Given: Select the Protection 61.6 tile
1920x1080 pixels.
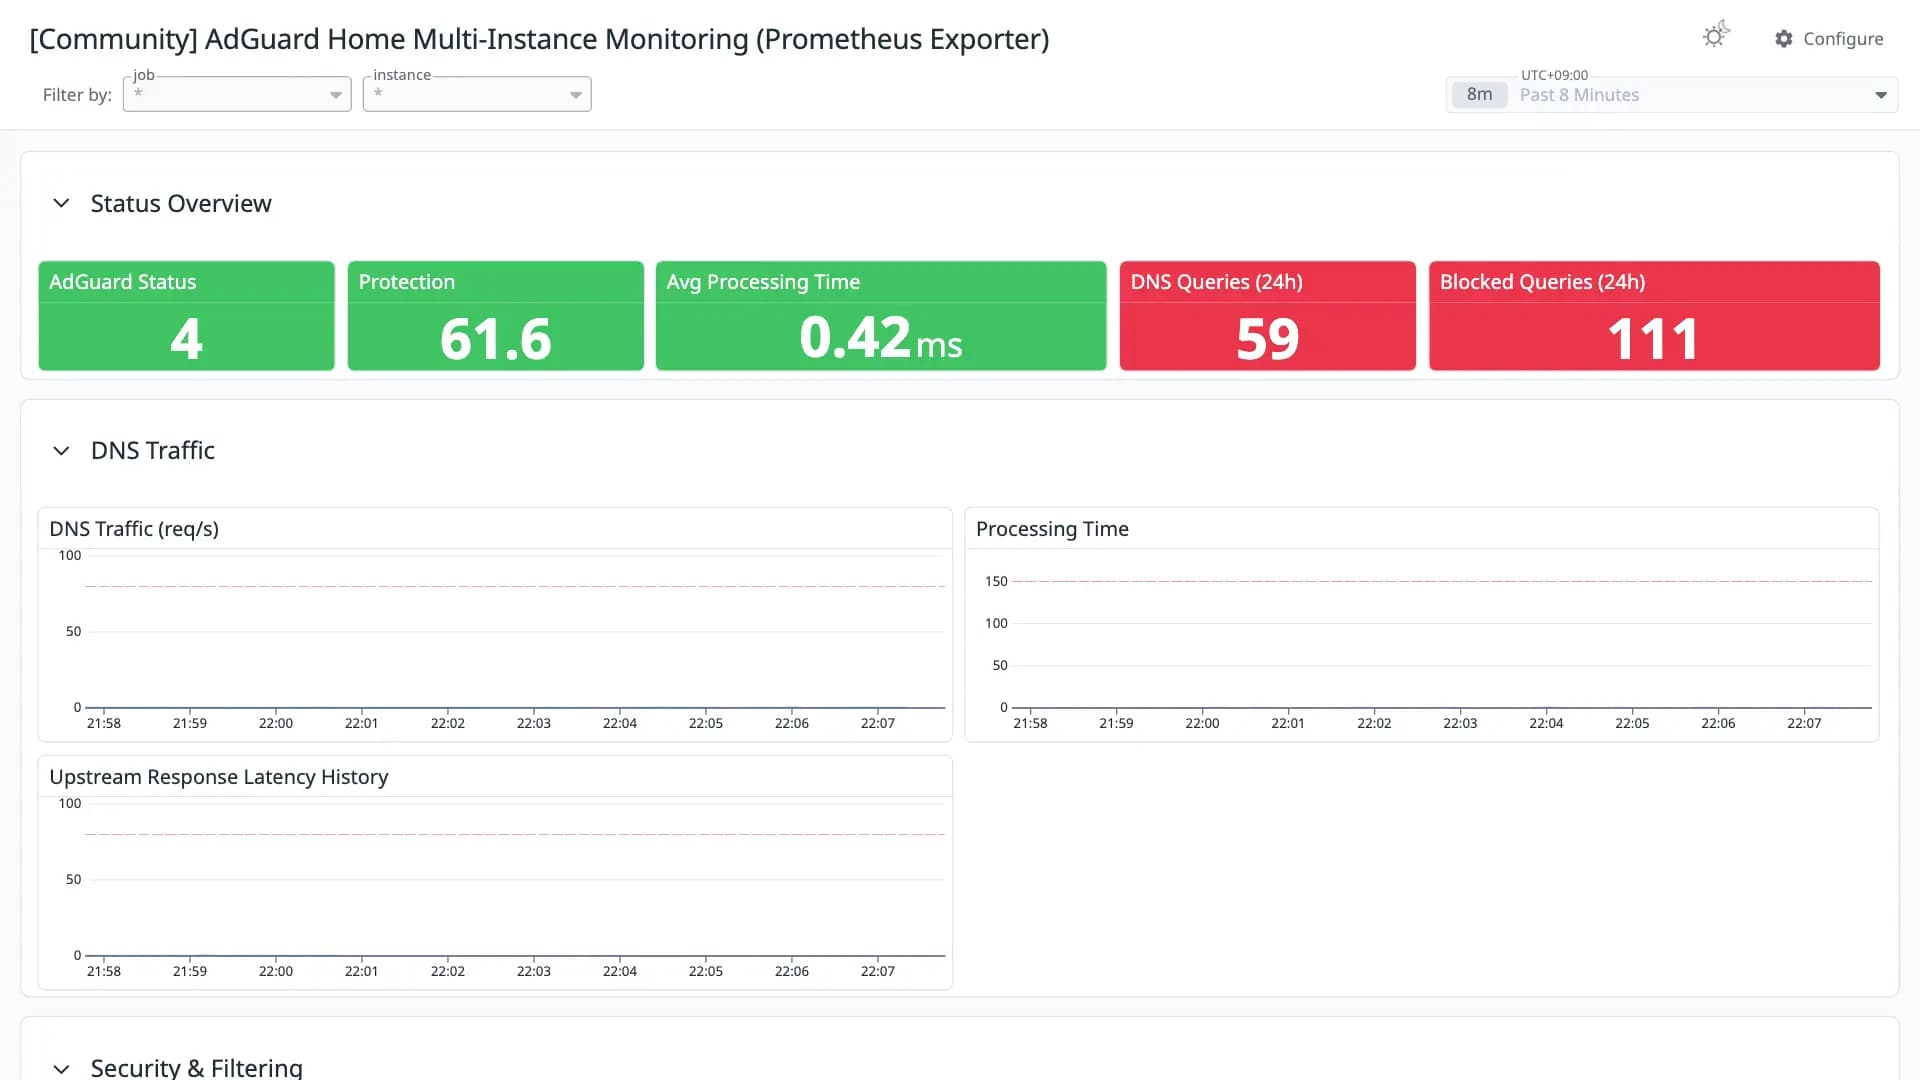Looking at the screenshot, I should [496, 316].
